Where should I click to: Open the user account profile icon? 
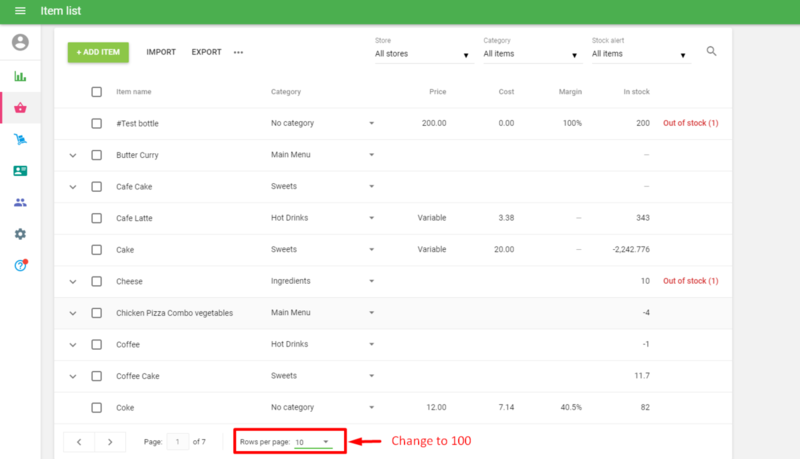(20, 42)
